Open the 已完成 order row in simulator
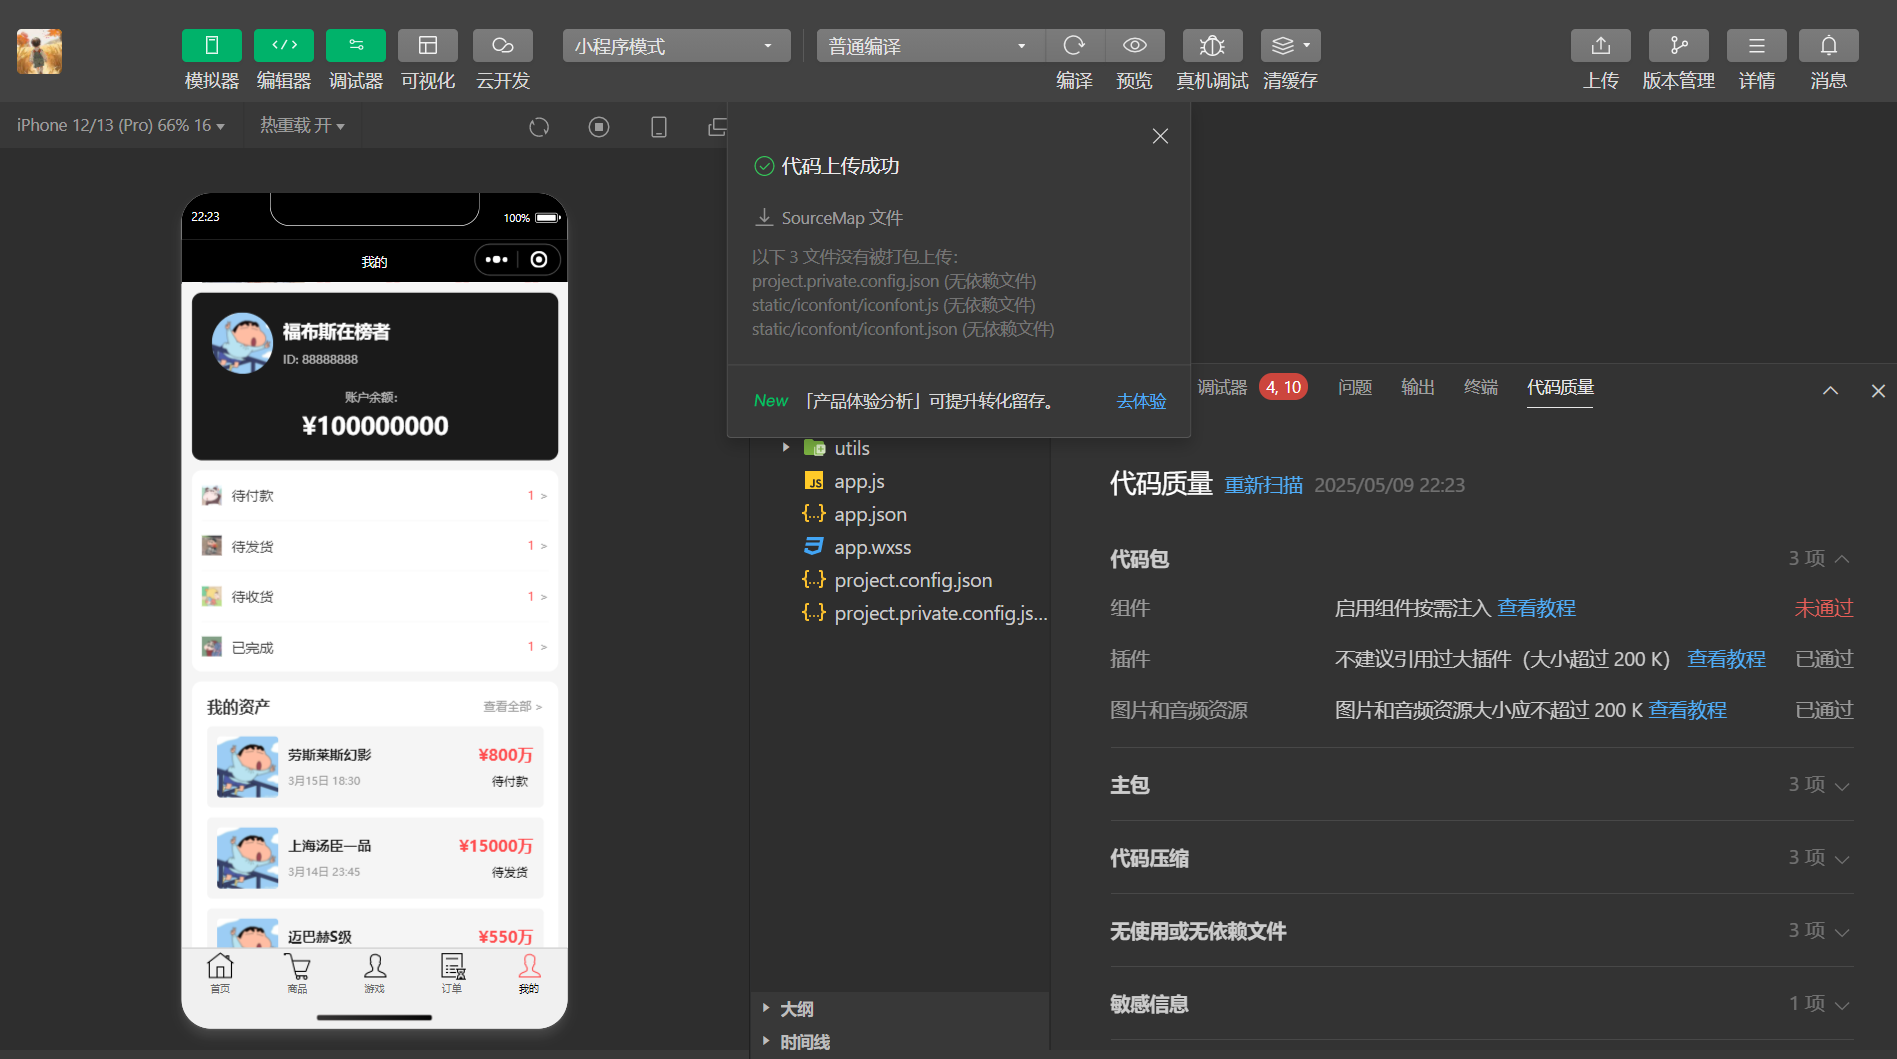This screenshot has height=1059, width=1897. pyautogui.click(x=374, y=647)
